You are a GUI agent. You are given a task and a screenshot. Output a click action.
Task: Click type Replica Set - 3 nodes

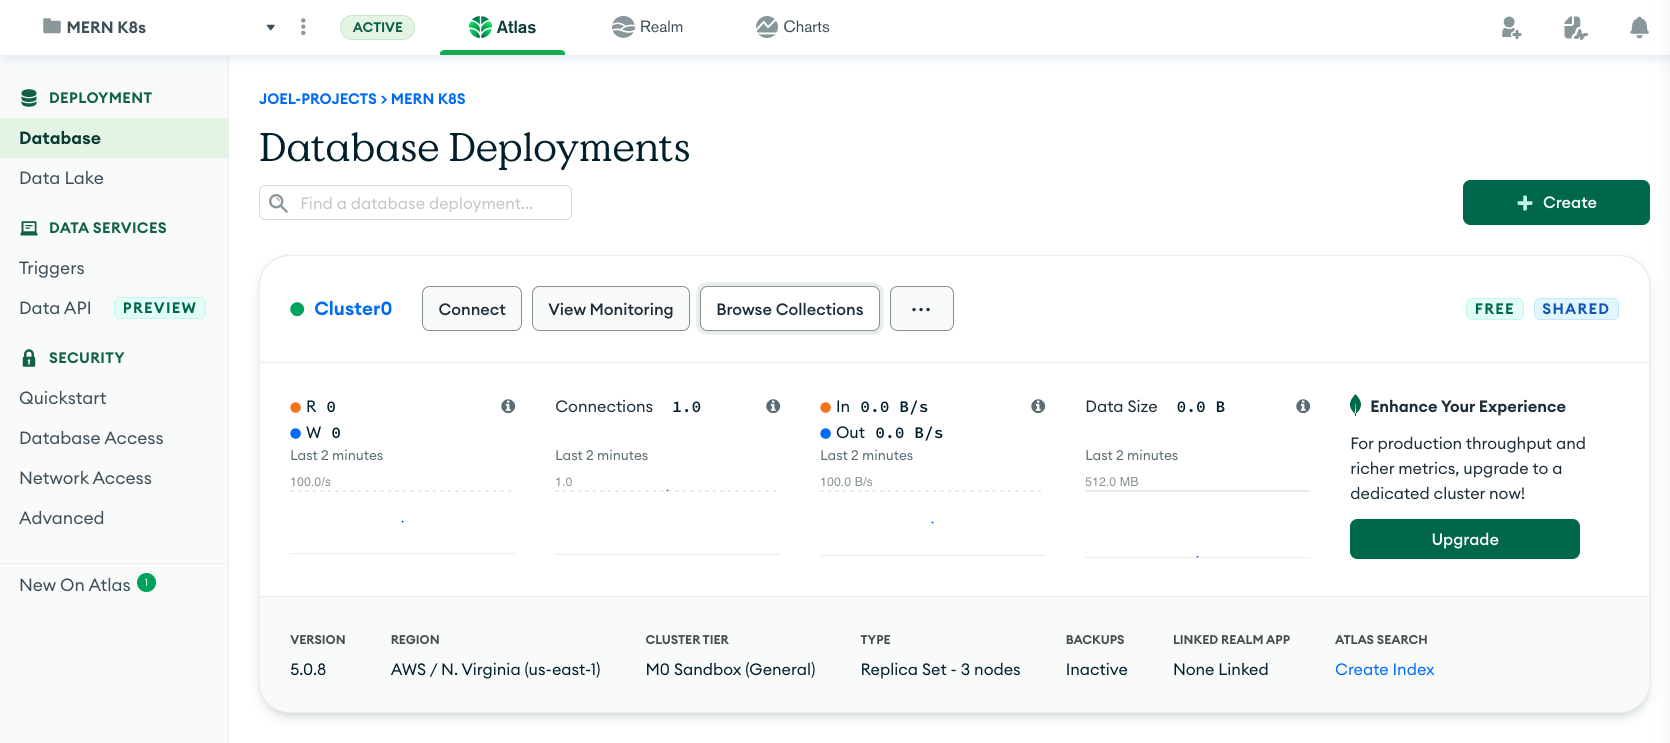[x=941, y=669]
